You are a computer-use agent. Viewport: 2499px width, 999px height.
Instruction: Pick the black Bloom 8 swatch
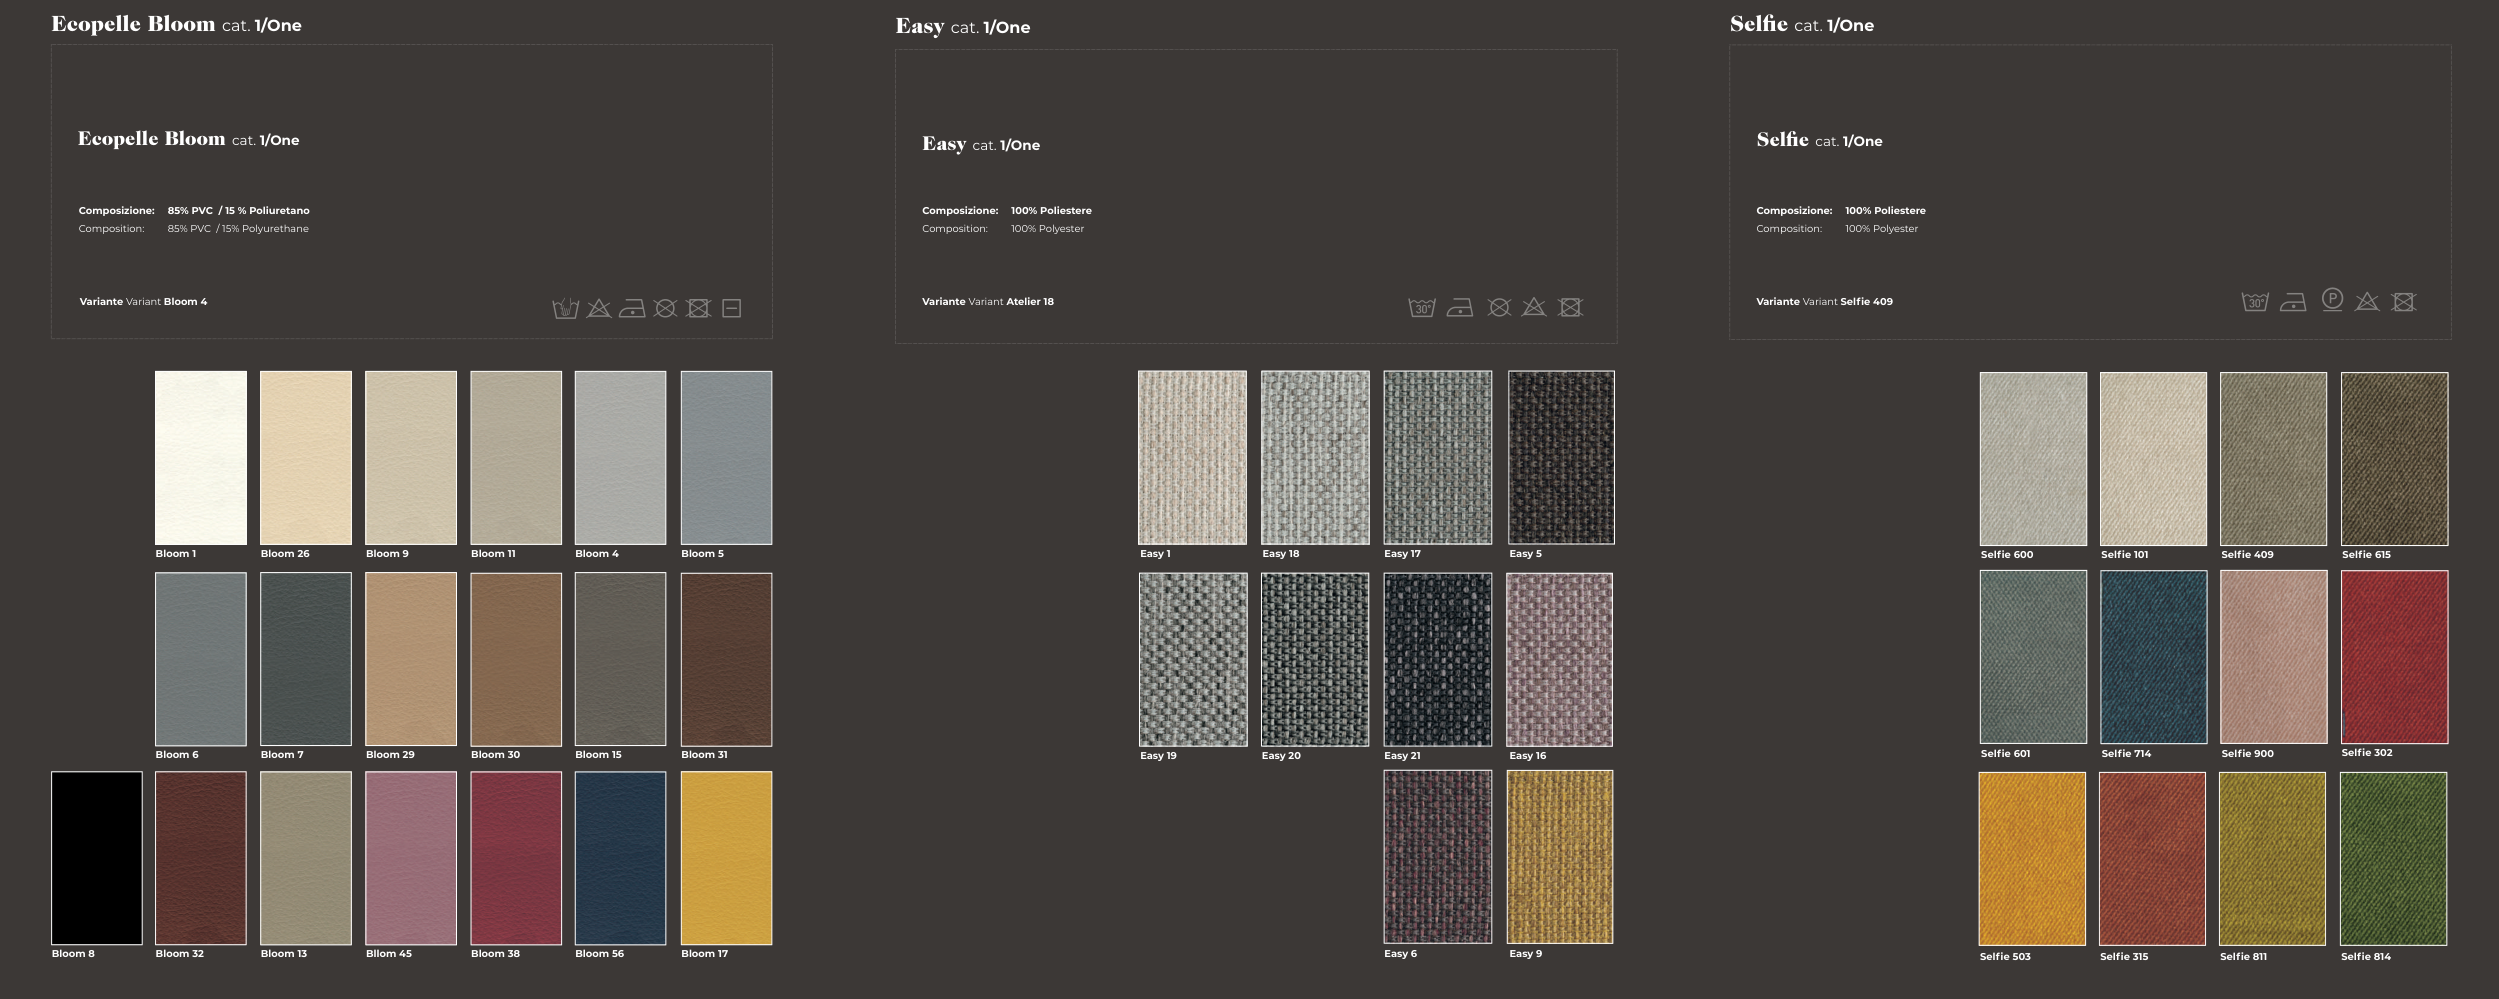point(97,858)
